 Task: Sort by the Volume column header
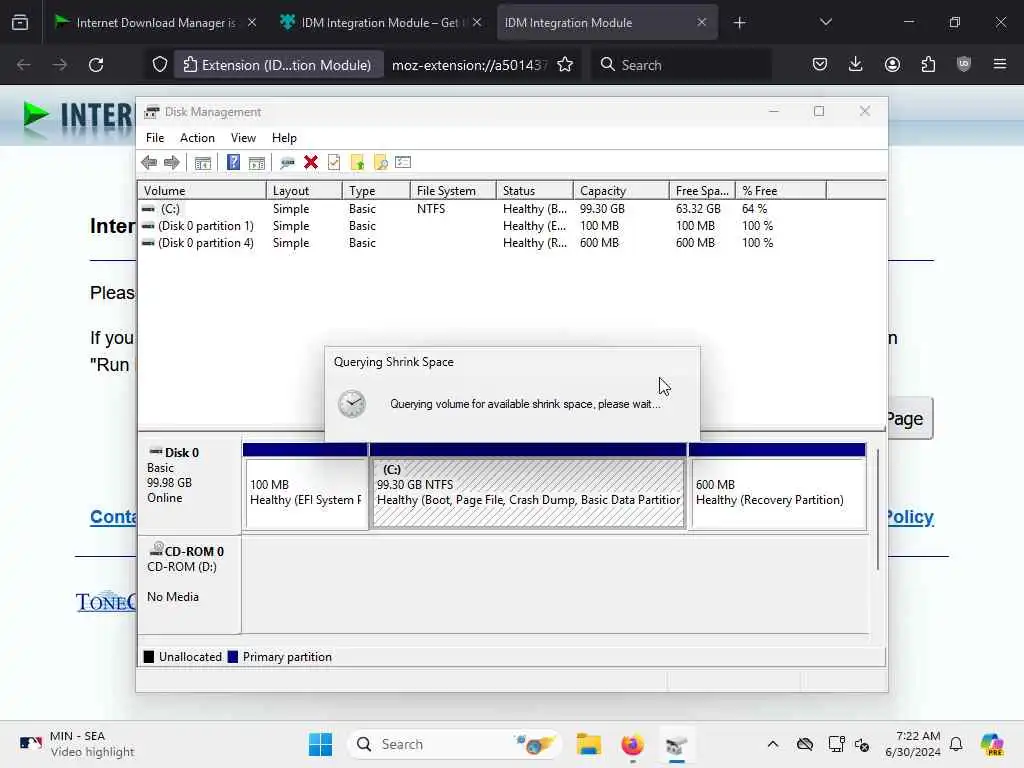coord(202,191)
